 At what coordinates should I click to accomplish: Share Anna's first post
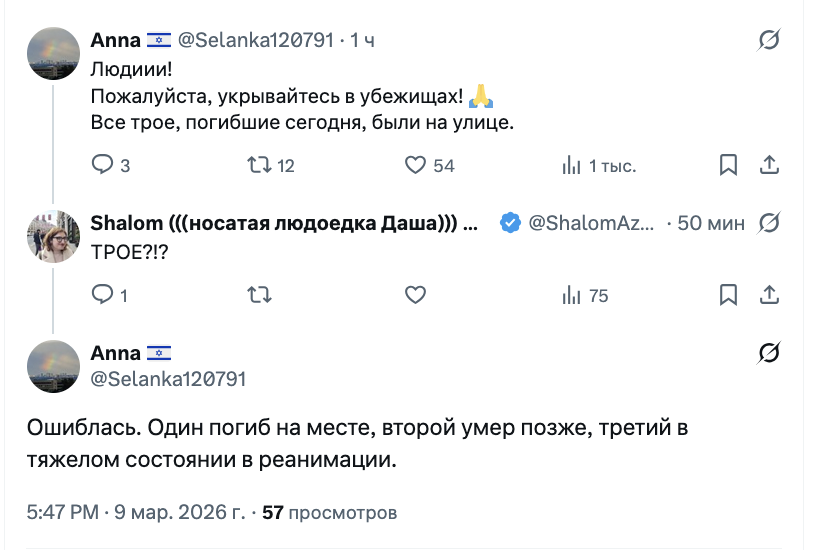point(770,165)
